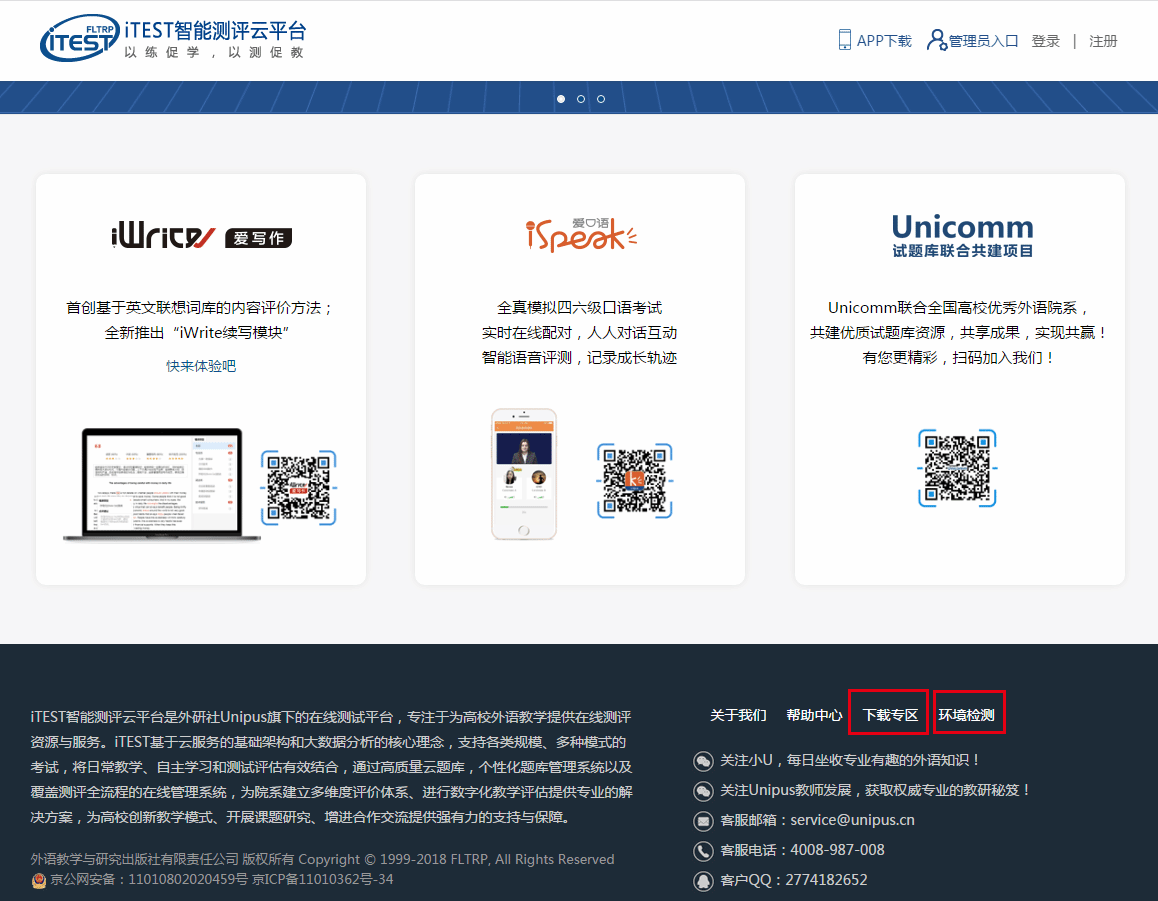Image resolution: width=1158 pixels, height=901 pixels.
Task: Click the QQ icon beside 客户QQ
Action: [703, 881]
